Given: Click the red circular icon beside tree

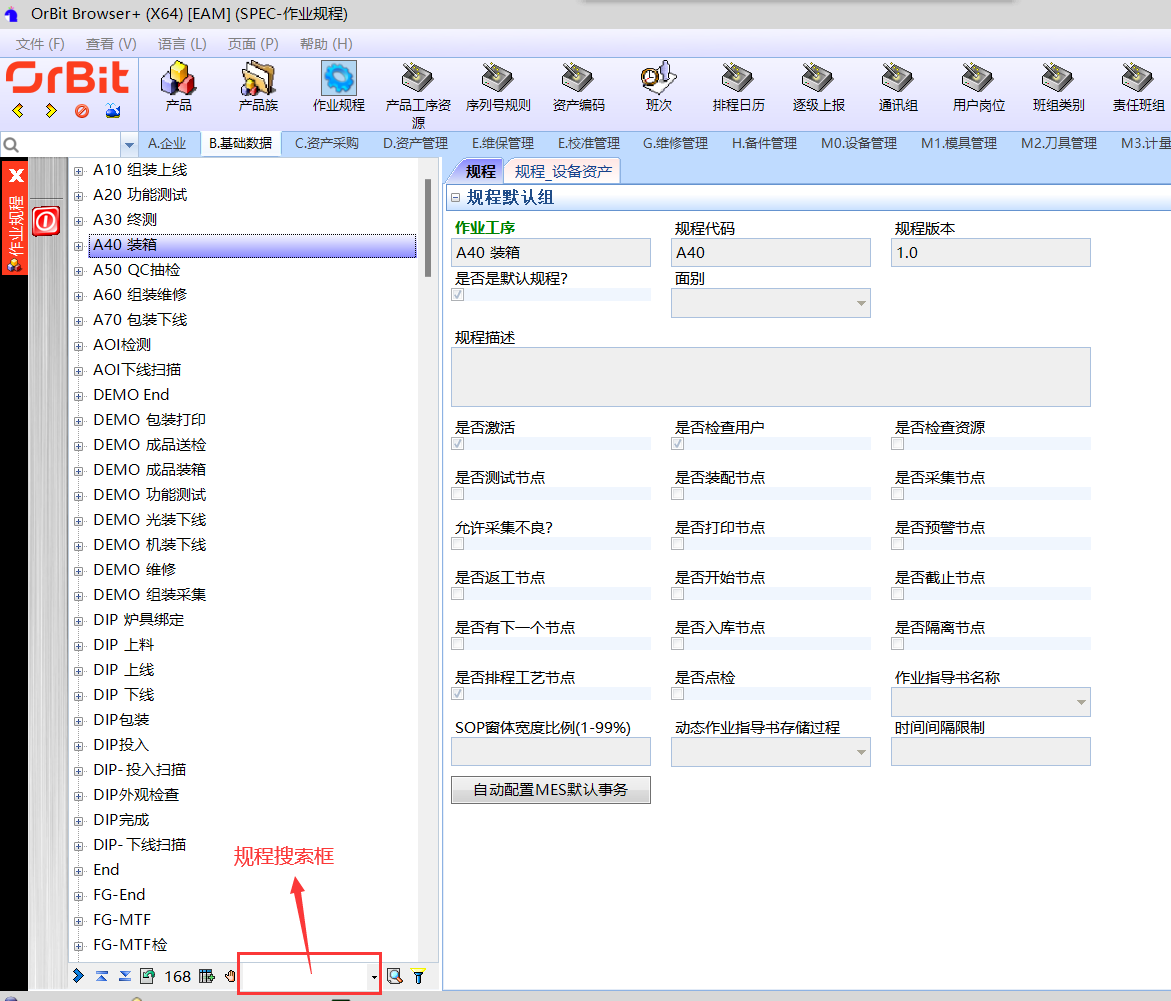Looking at the screenshot, I should [x=46, y=221].
